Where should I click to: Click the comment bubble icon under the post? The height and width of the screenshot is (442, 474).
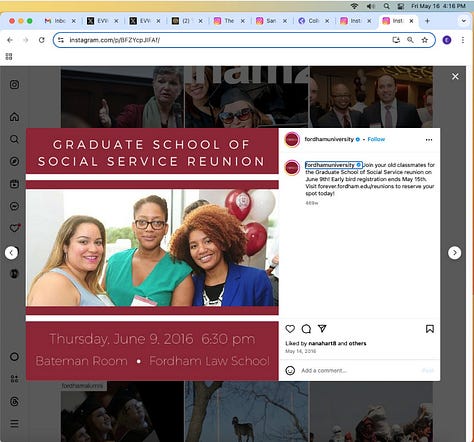306,329
